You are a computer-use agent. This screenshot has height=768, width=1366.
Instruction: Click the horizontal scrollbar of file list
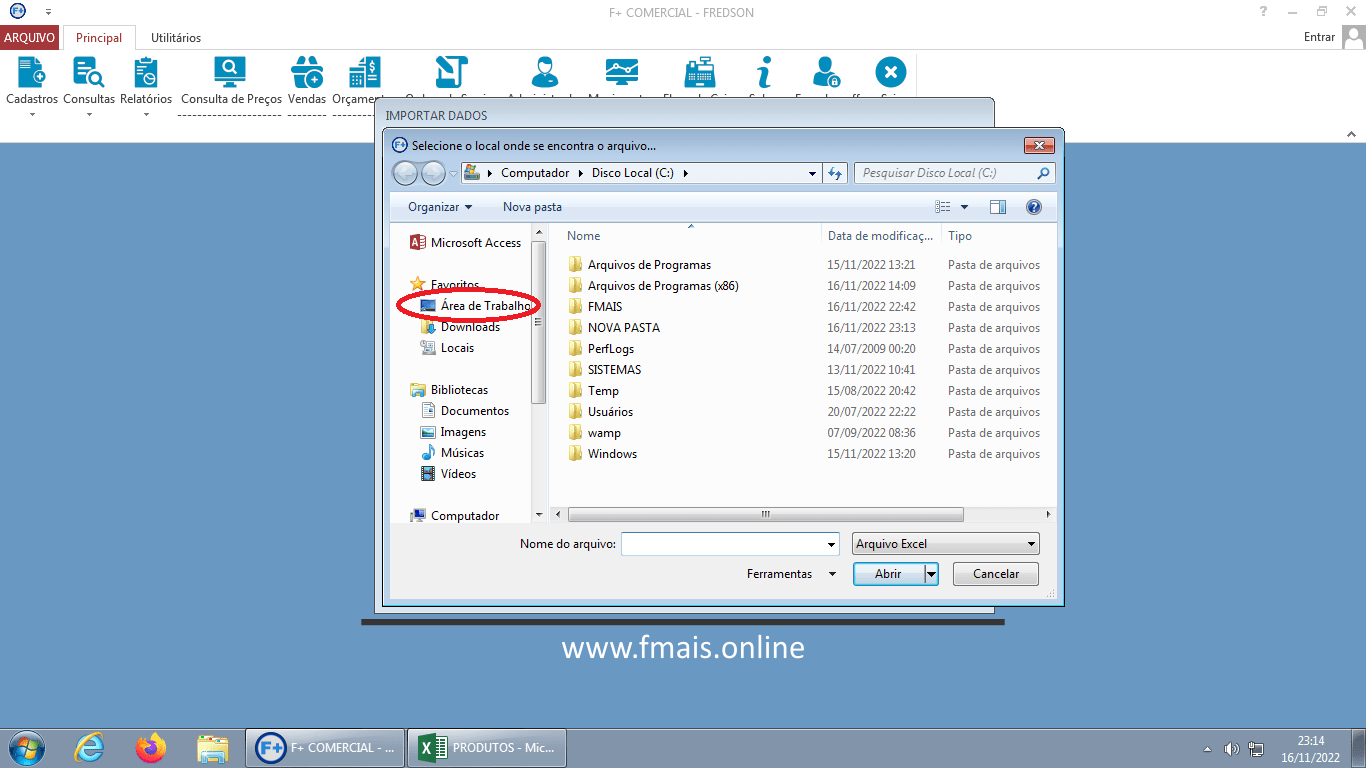click(x=765, y=515)
